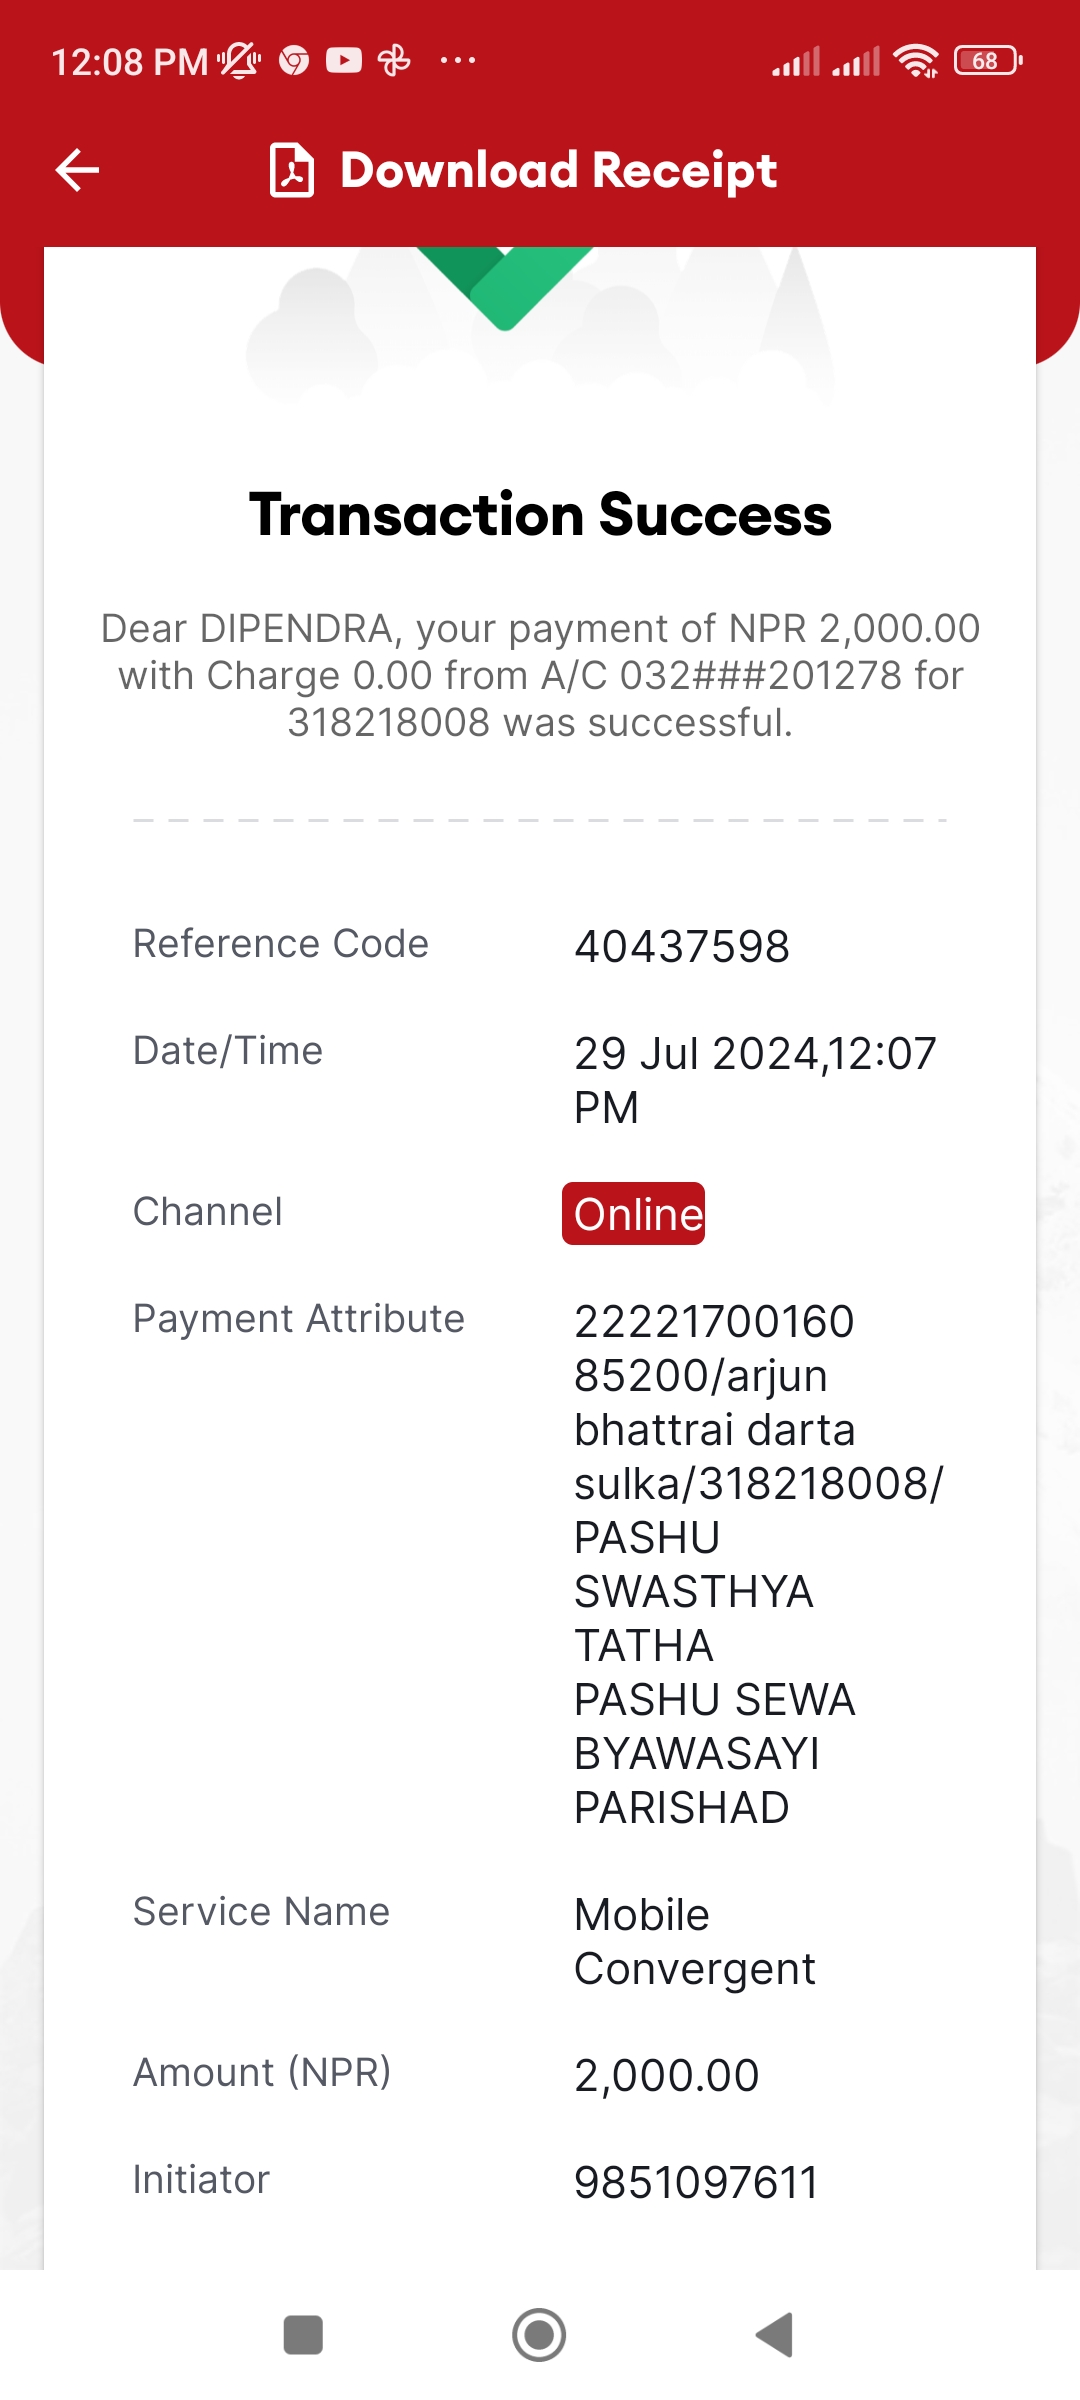The image size is (1080, 2400).
Task: Tap Android back triangle button
Action: click(775, 2335)
